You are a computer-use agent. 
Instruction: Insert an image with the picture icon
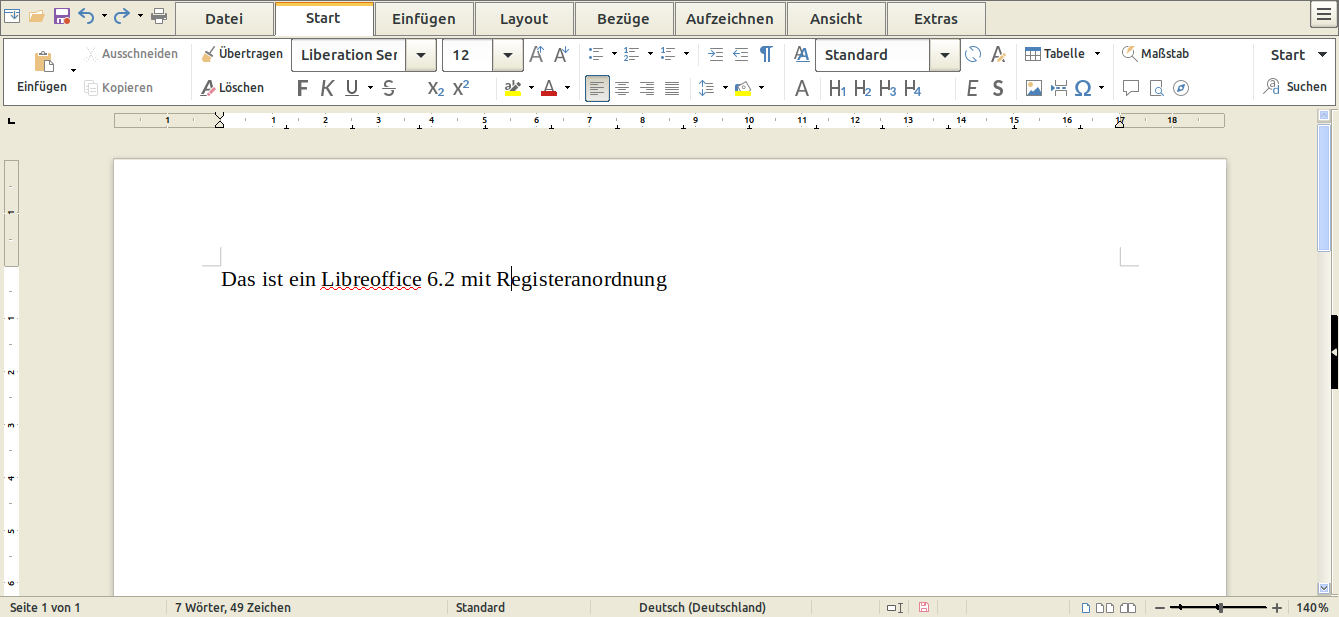click(x=1034, y=88)
